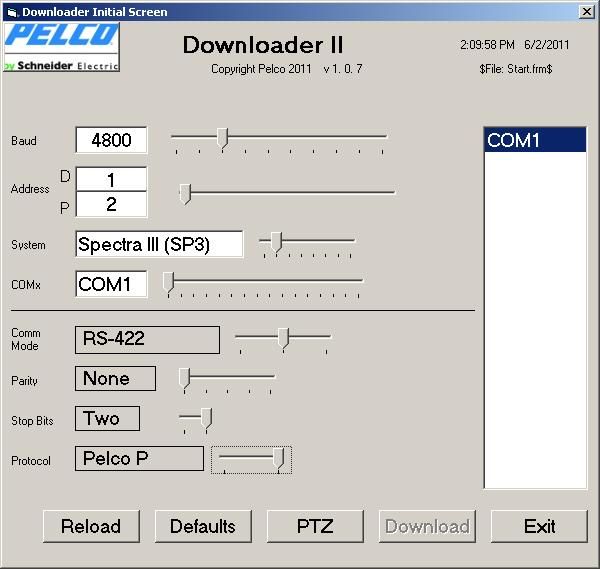Close the Downloader Initial Screen window
The height and width of the screenshot is (569, 600).
587,12
